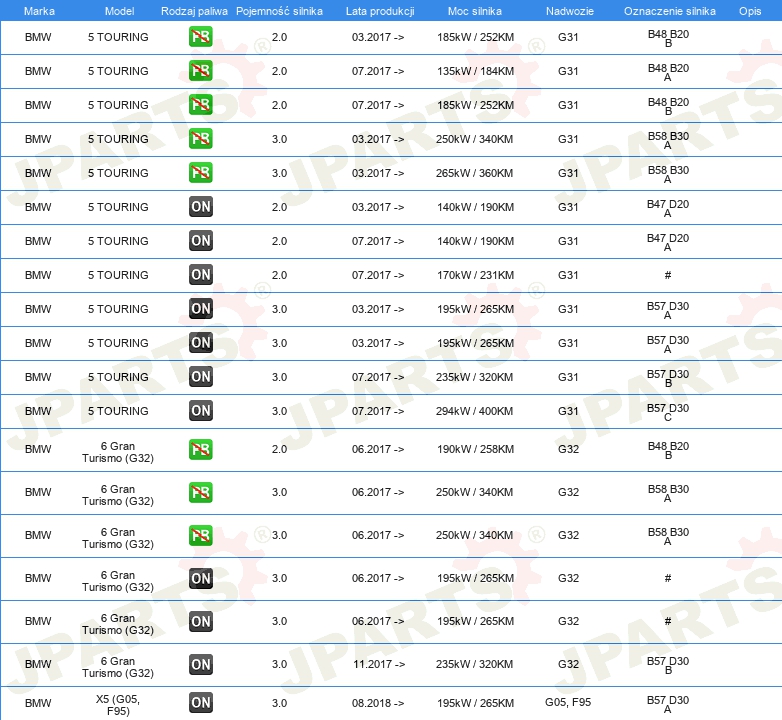The image size is (782, 720).
Task: Click engine code B58 B30 A in 265kW row
Action: tap(668, 175)
